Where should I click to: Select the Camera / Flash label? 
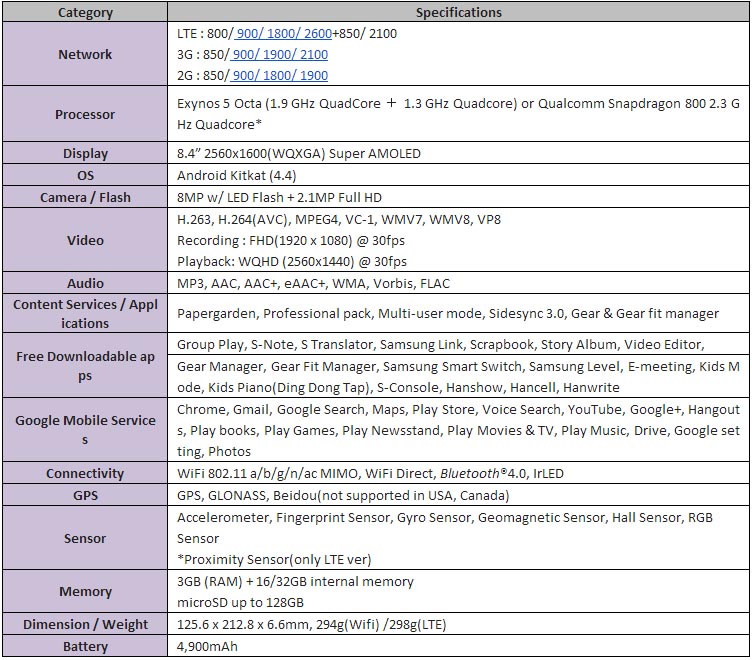pyautogui.click(x=85, y=198)
